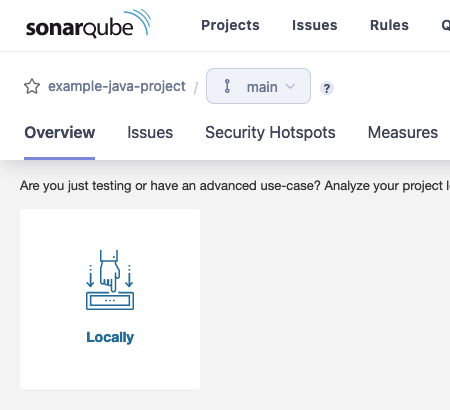Open the branch help question mark icon
Image resolution: width=450 pixels, height=410 pixels.
(x=327, y=88)
